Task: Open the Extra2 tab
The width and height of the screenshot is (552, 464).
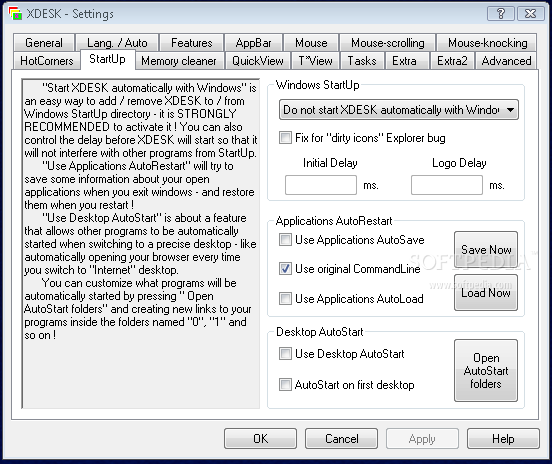Action: 452,61
